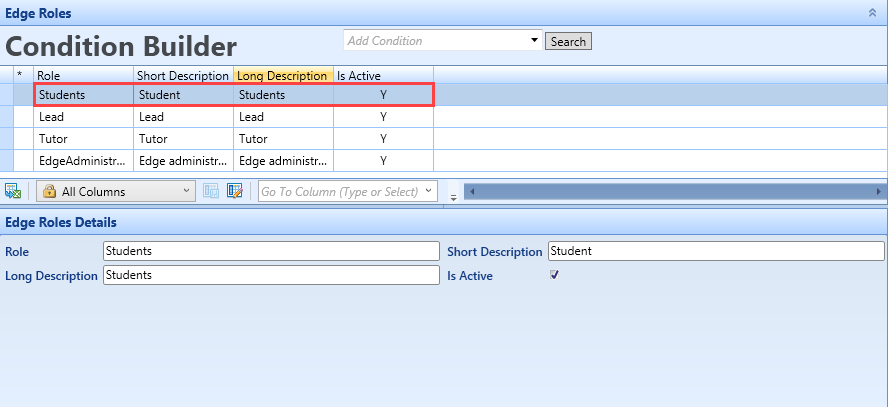The height and width of the screenshot is (407, 888).
Task: Click the Role text field in details
Action: (271, 251)
